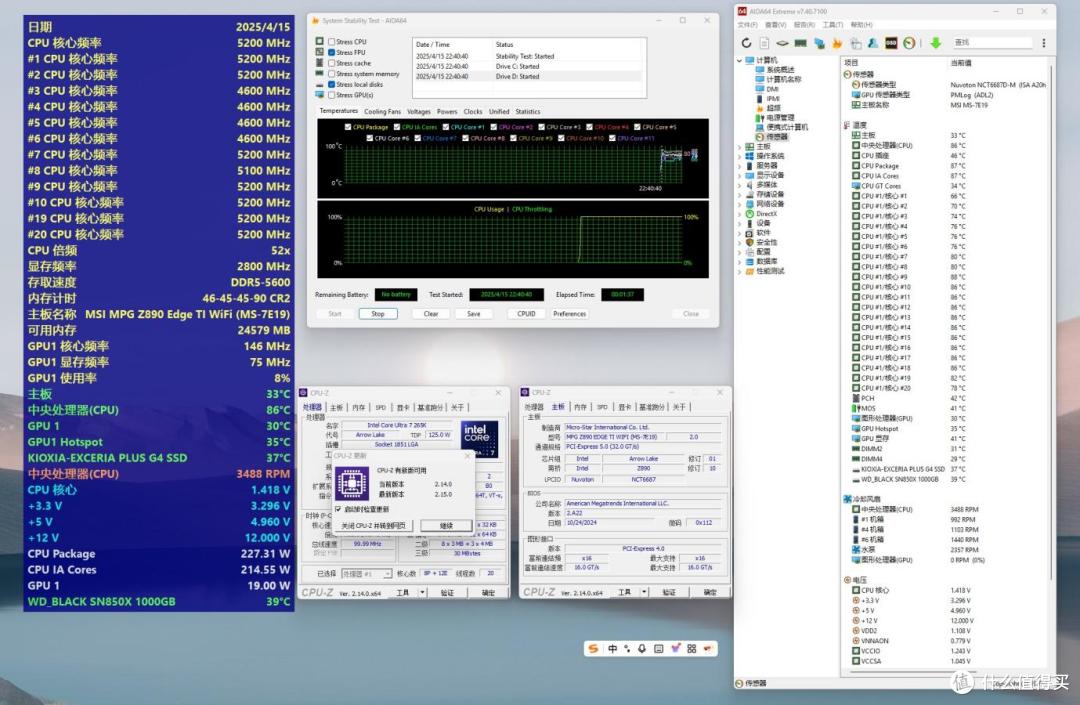Toggle the Stress GPU(s) checkbox
The height and width of the screenshot is (705, 1080).
point(332,95)
